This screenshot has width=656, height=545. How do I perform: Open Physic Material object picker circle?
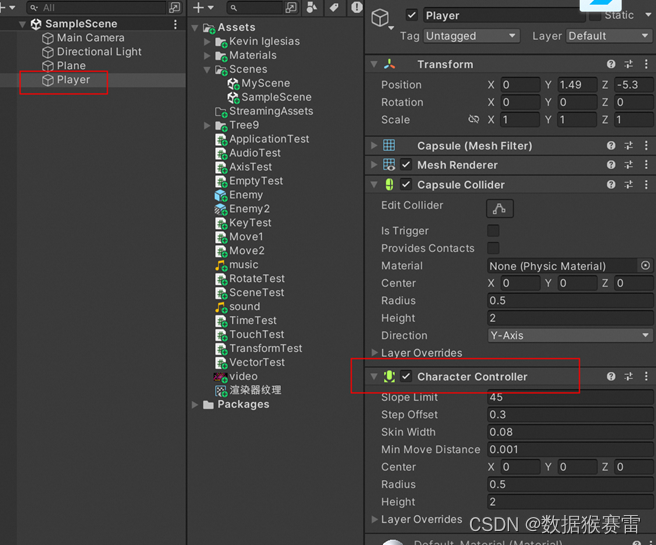pyautogui.click(x=645, y=266)
